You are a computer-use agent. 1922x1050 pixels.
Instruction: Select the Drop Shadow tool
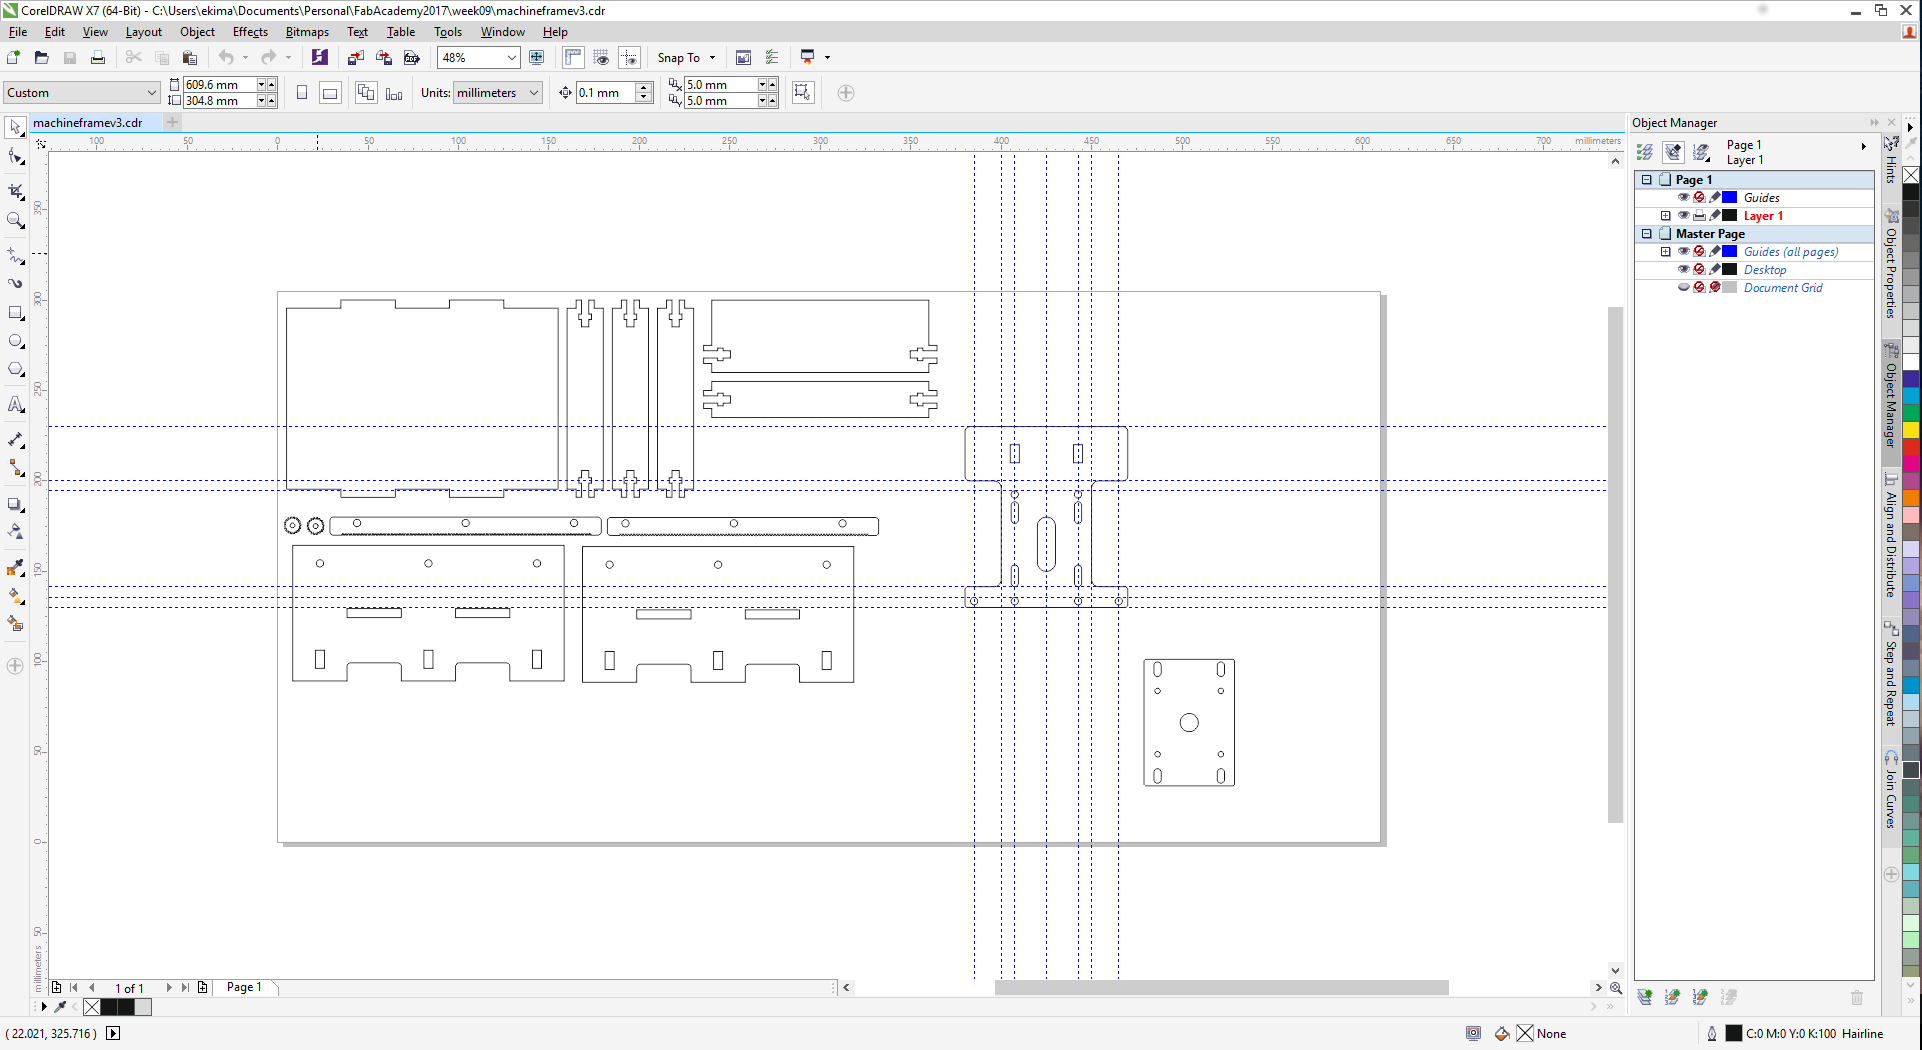coord(15,504)
